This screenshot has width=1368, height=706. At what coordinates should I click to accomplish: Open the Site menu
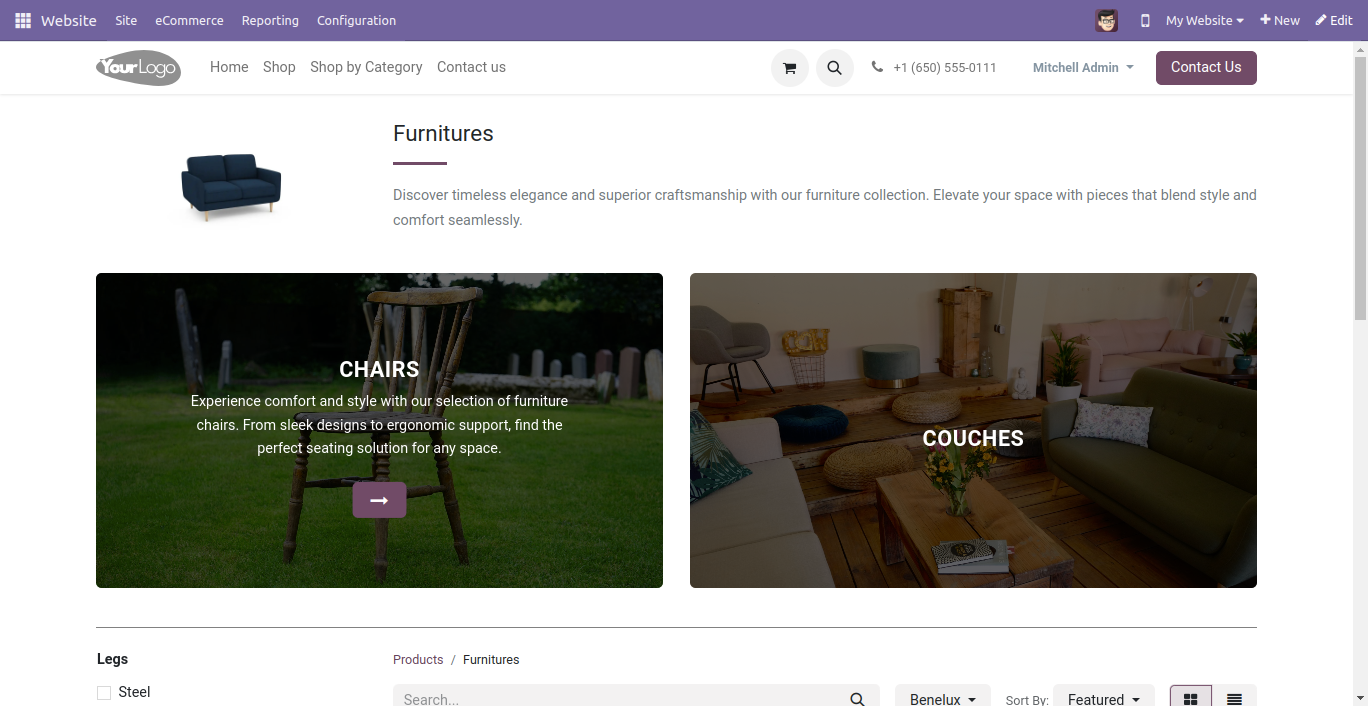coord(126,20)
